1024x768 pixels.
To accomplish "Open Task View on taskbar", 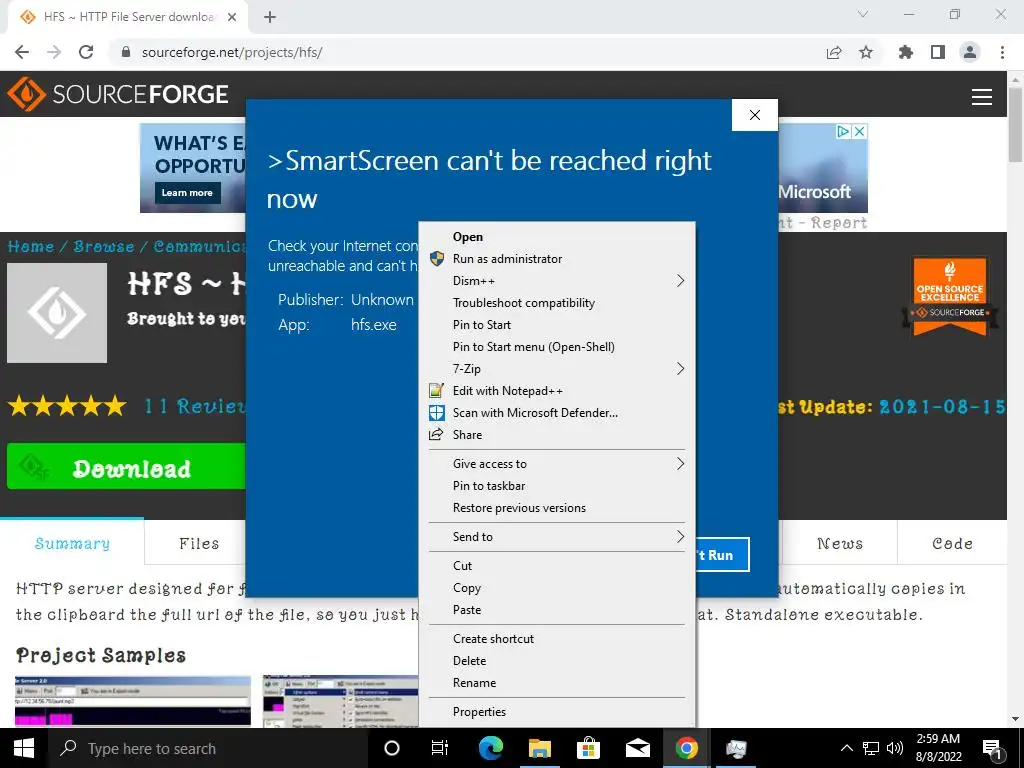I will 440,748.
